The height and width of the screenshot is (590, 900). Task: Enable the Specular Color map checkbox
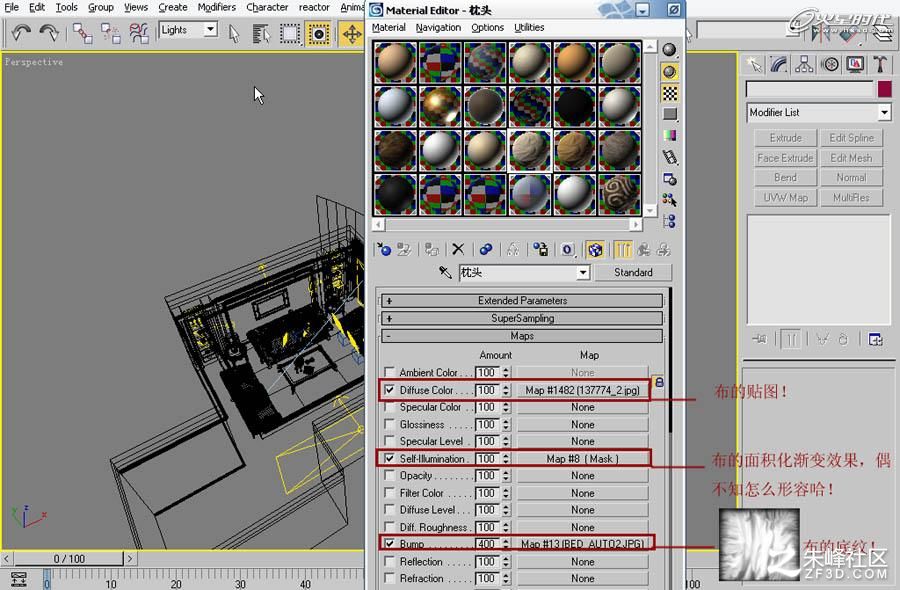tap(390, 407)
